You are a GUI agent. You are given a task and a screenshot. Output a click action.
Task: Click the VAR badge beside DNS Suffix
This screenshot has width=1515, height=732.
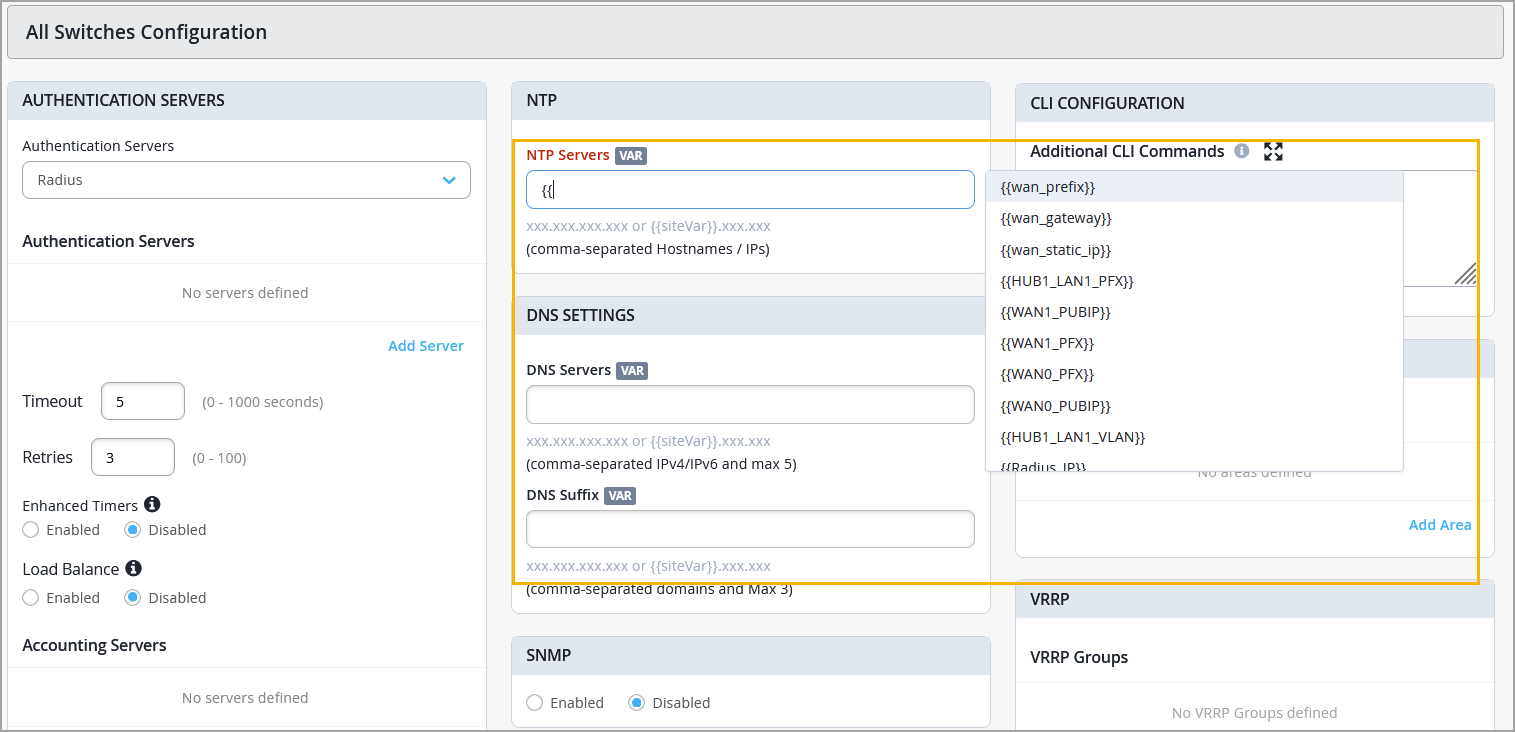pos(620,495)
